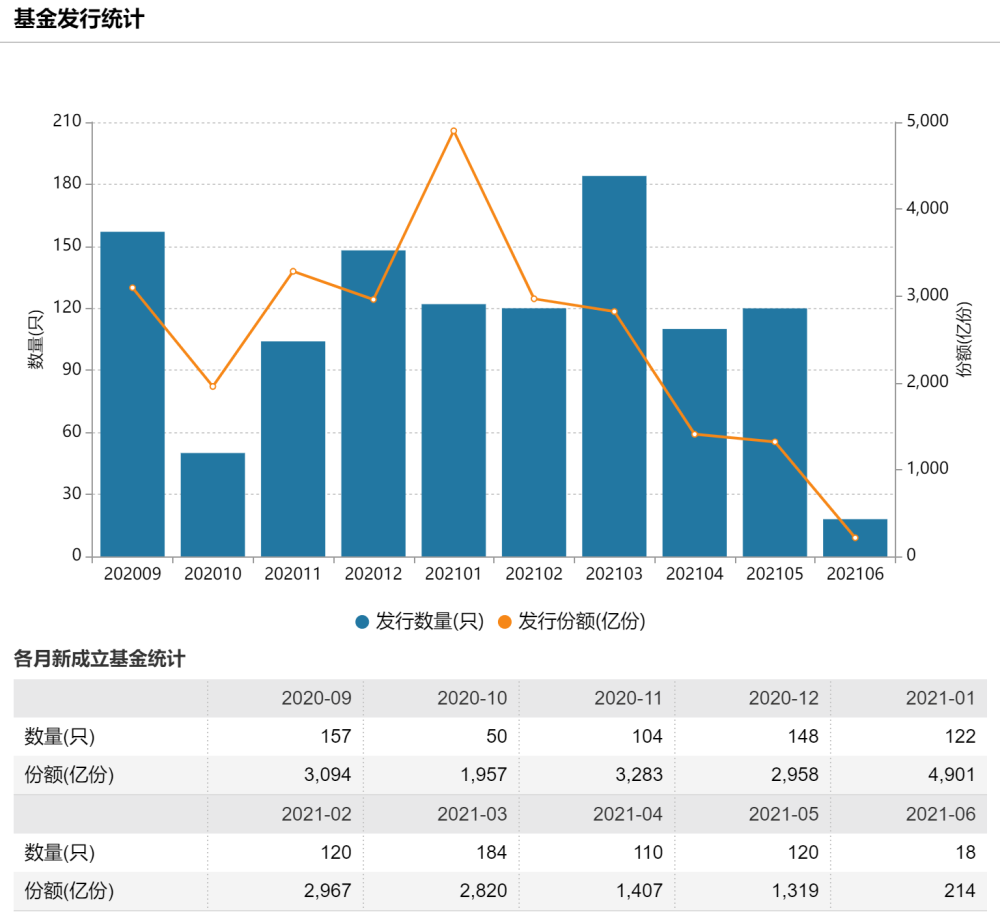Click table cell value 2,958
Image resolution: width=1000 pixels, height=923 pixels.
pos(795,775)
